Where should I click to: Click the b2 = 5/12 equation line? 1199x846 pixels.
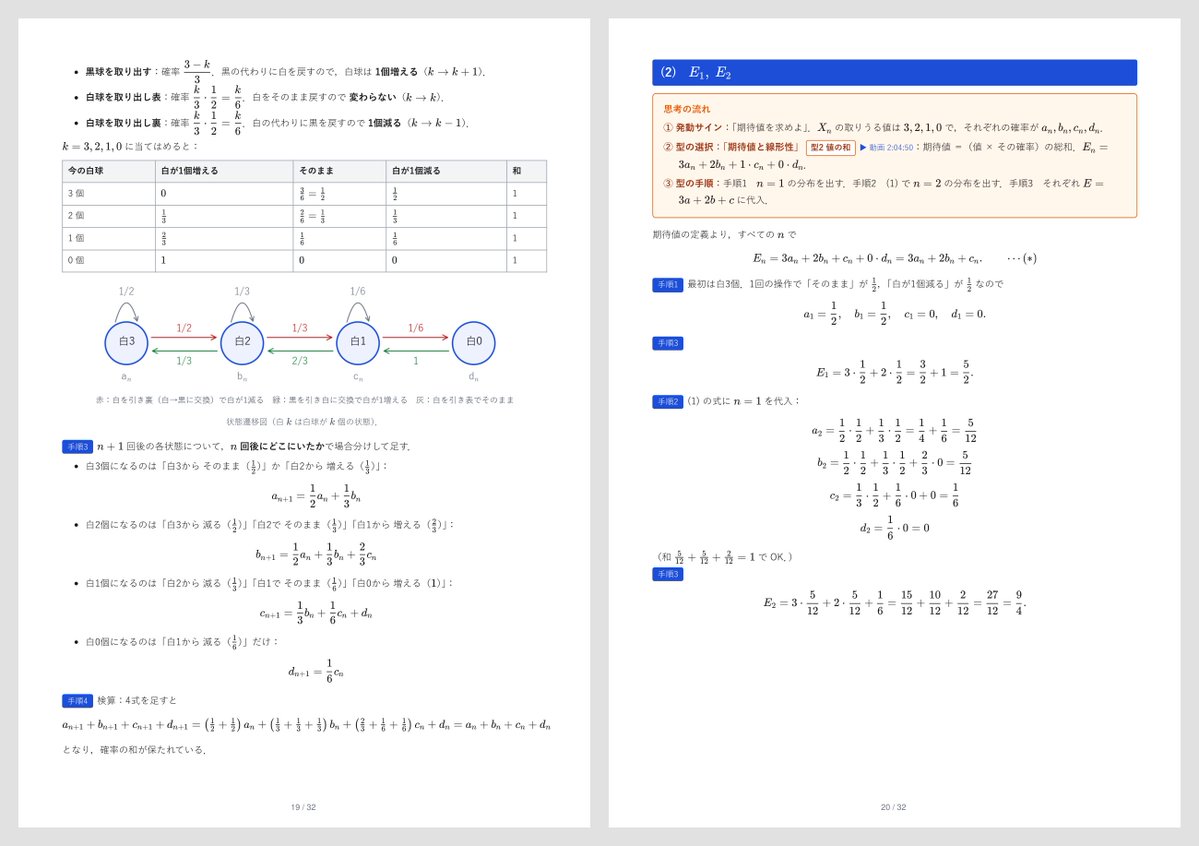[894, 462]
